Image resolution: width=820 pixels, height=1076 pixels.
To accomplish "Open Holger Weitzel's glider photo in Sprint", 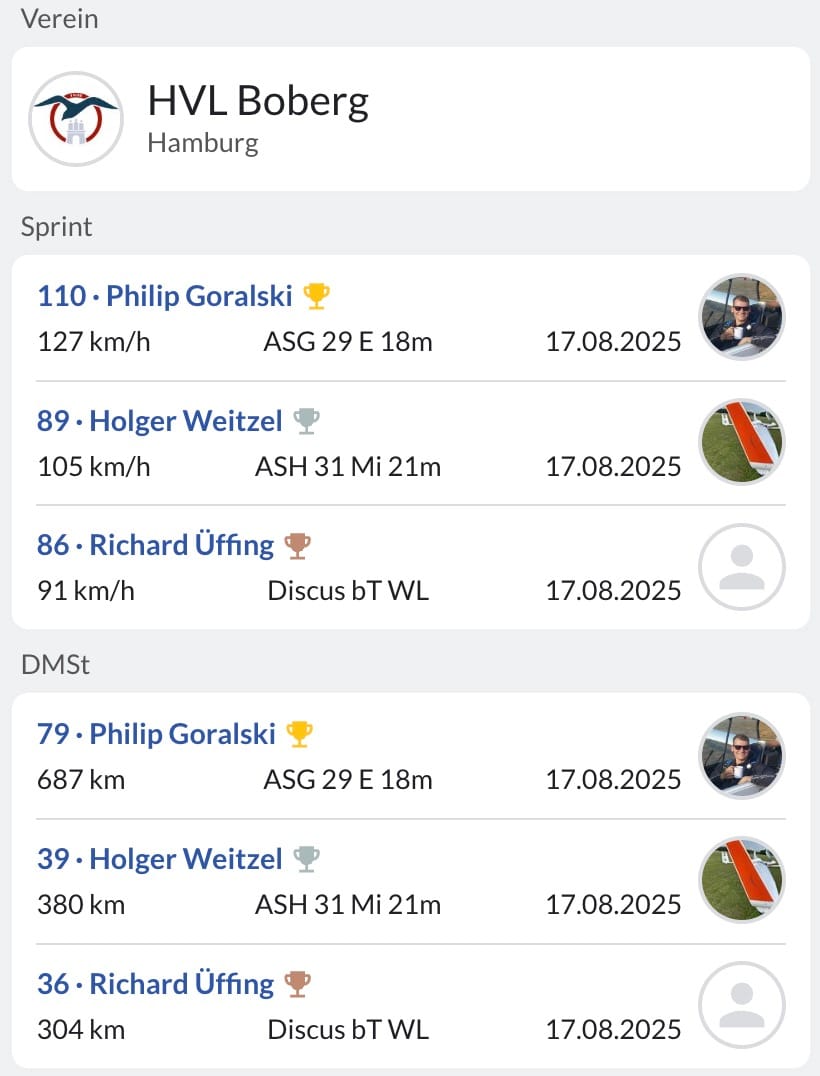I will click(742, 442).
